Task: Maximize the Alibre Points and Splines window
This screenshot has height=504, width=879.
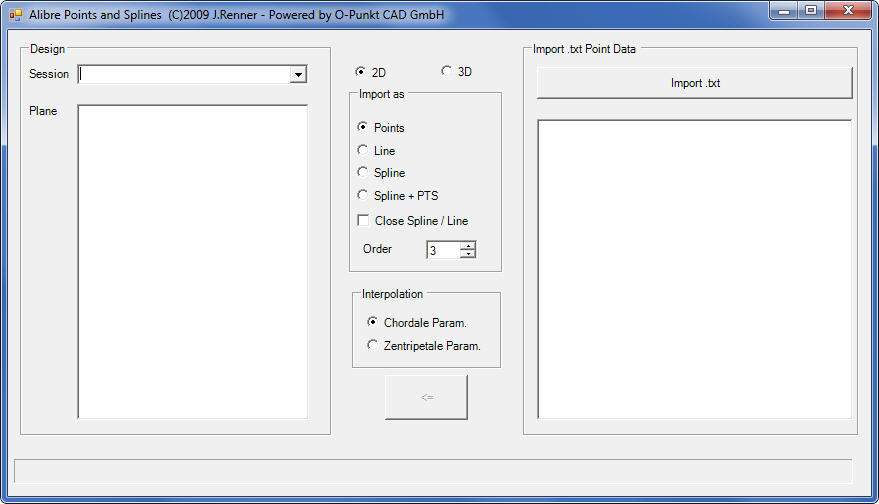Action: 811,11
